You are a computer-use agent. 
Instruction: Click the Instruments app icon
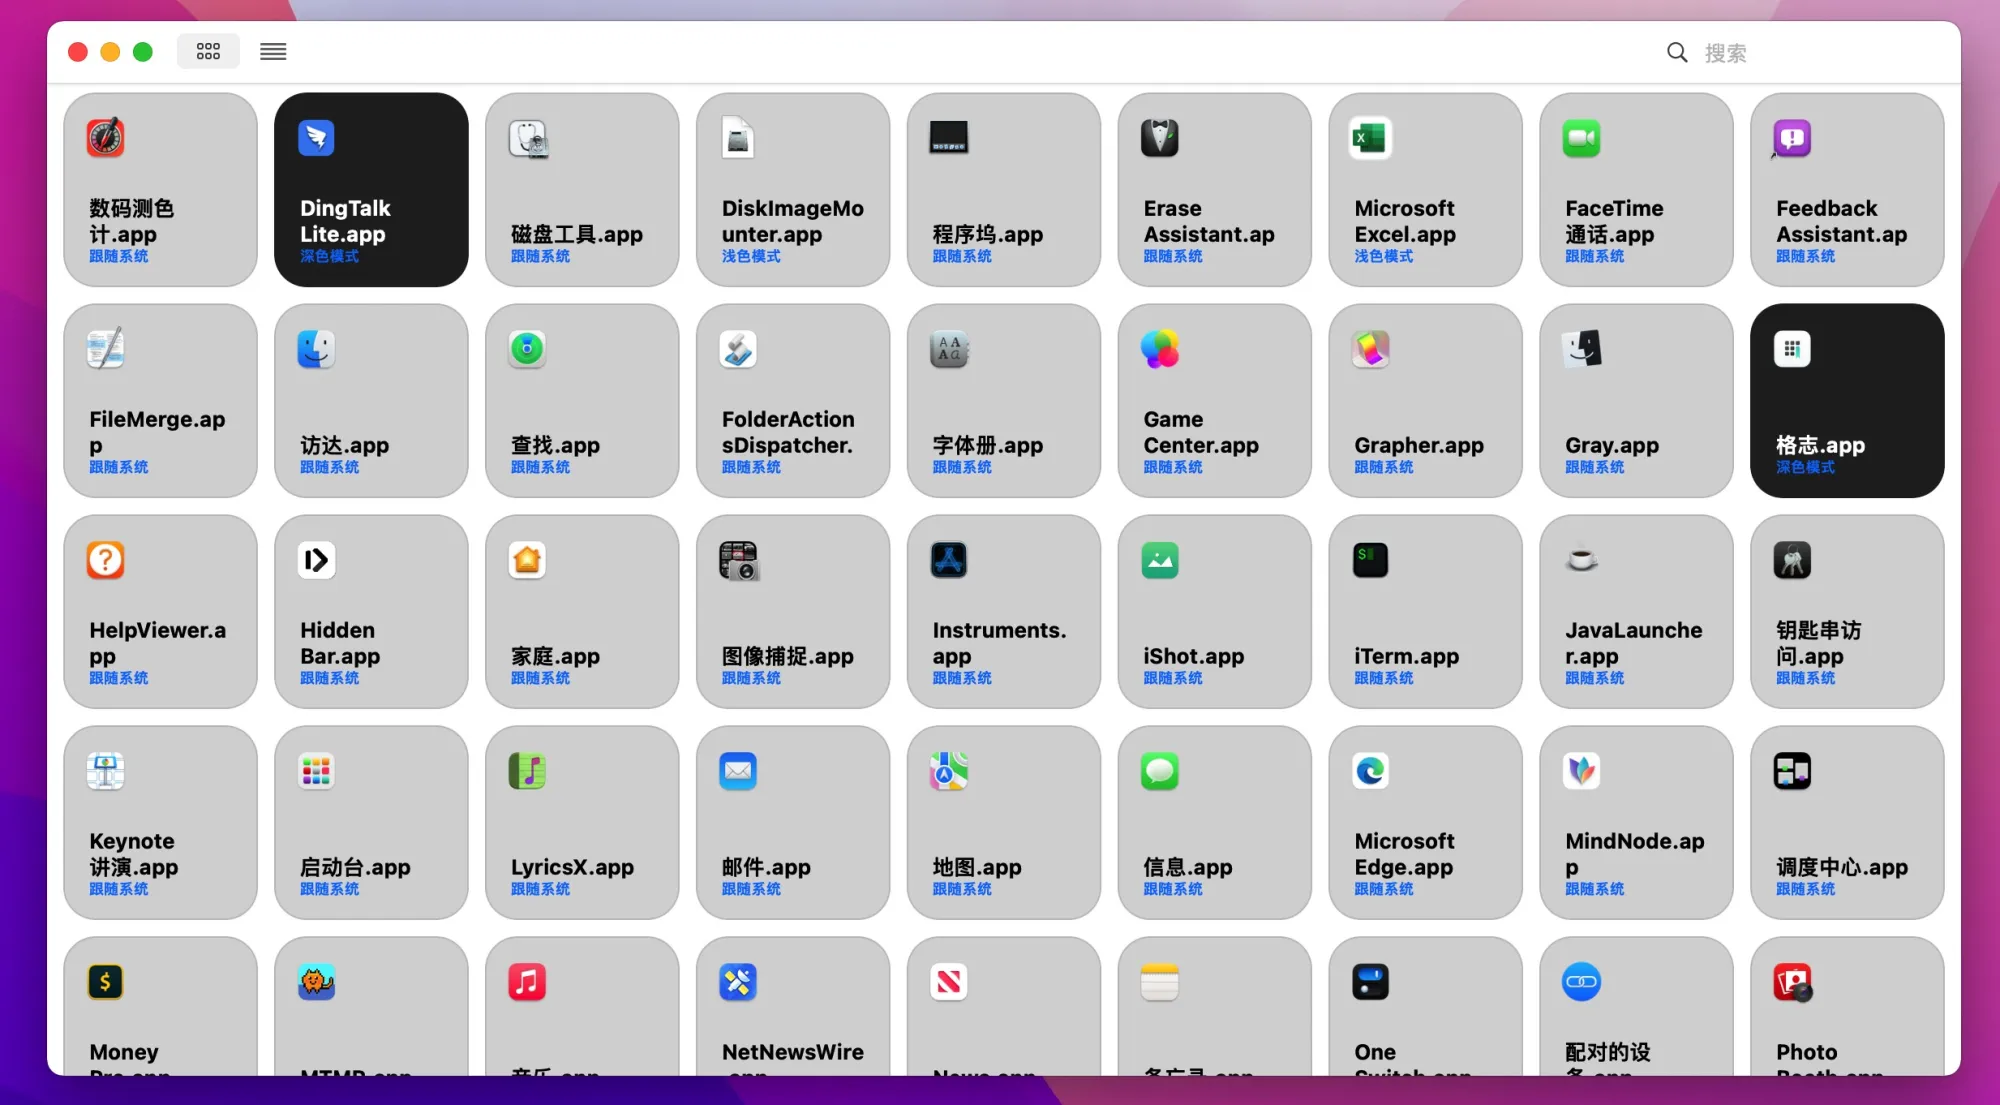coord(948,560)
